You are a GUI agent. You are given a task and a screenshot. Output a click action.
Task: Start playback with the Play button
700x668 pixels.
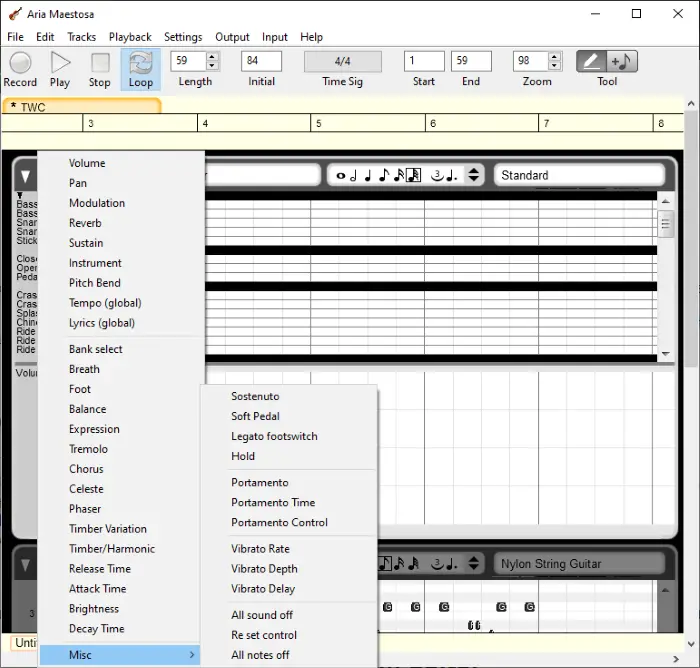pos(60,70)
